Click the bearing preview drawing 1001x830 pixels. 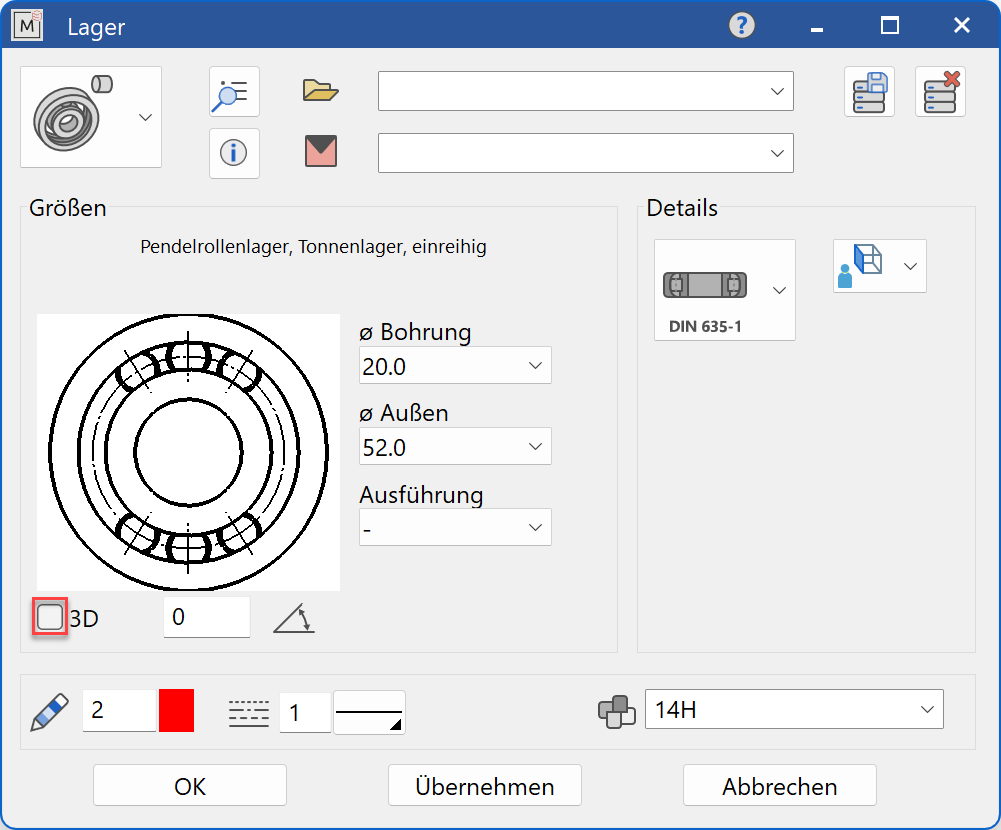coord(188,452)
